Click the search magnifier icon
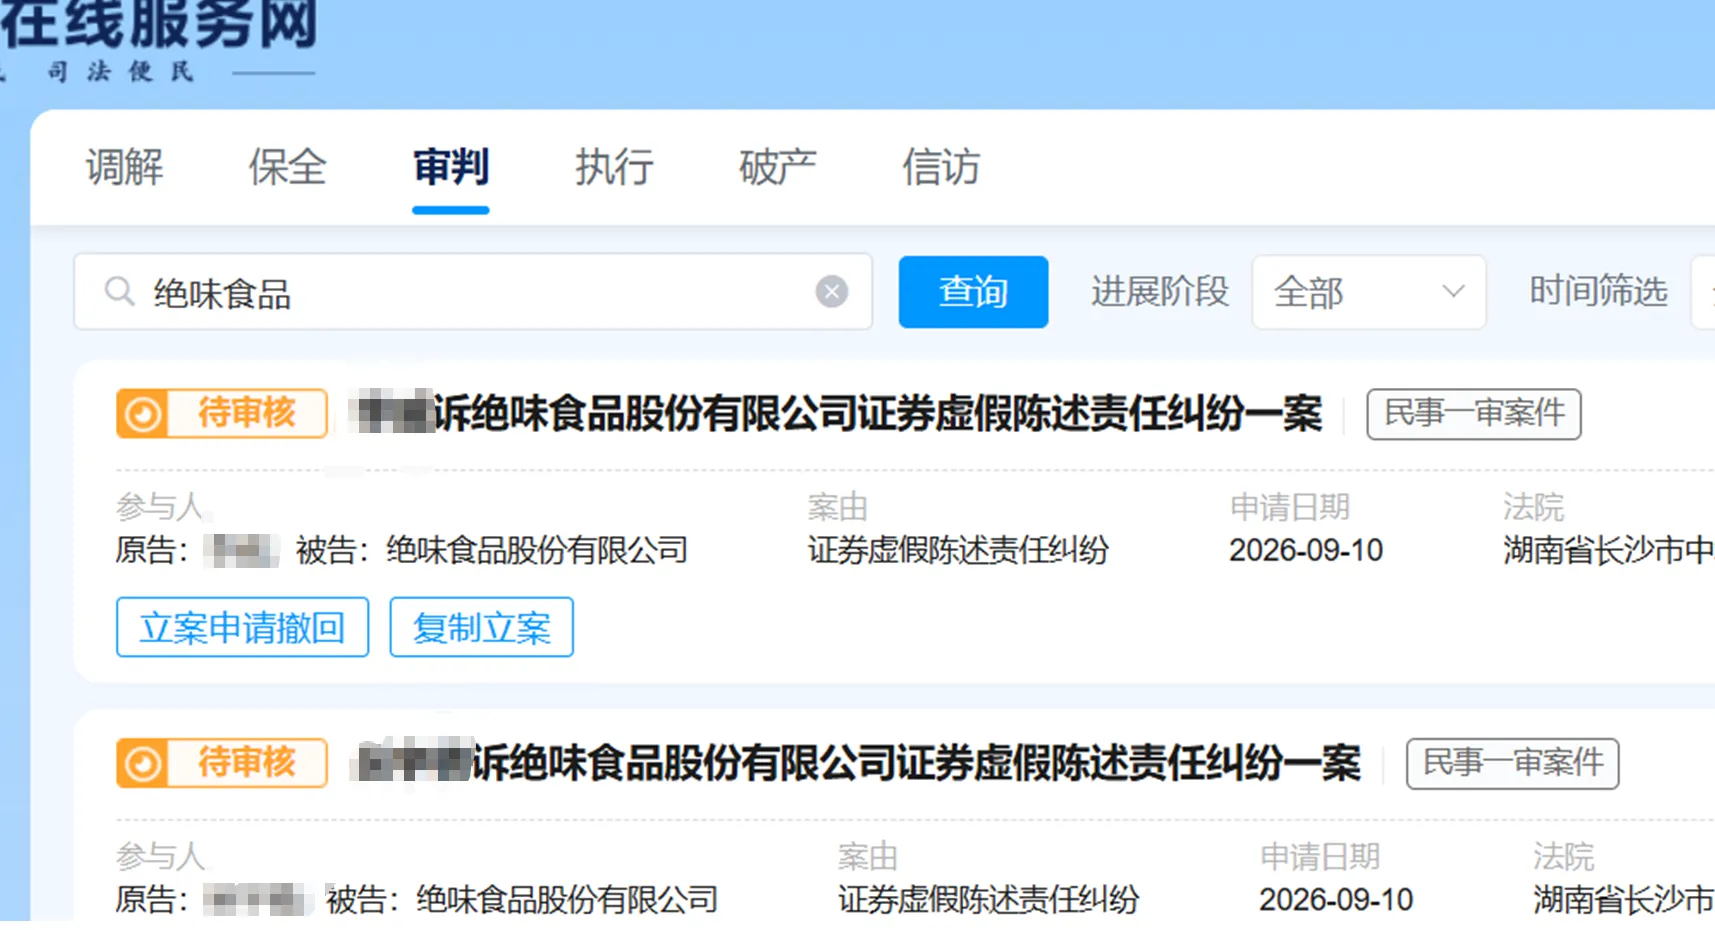 coord(119,292)
